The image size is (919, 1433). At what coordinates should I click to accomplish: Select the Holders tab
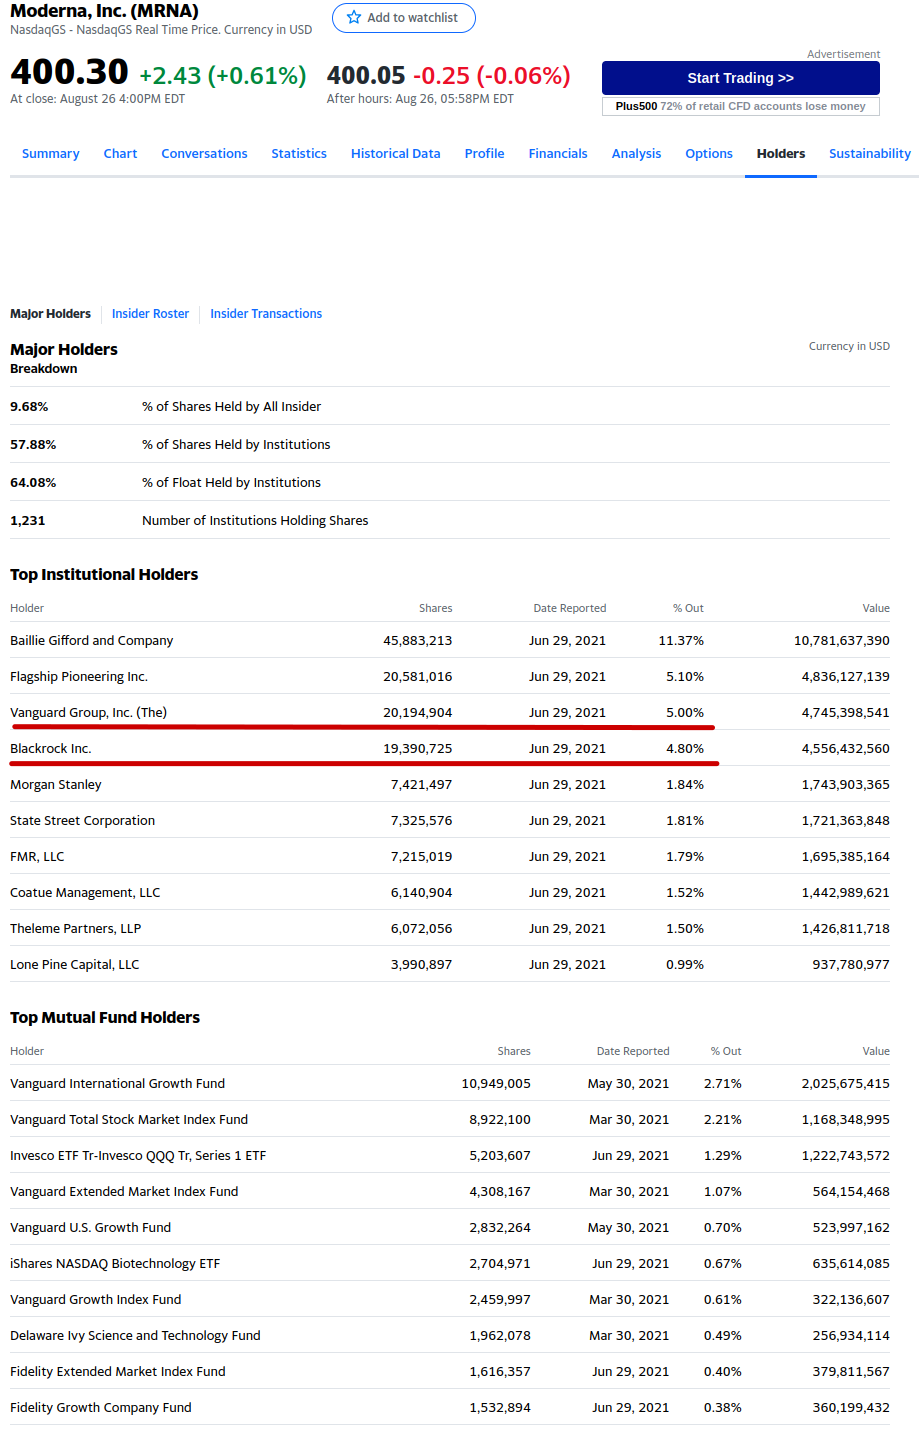(780, 154)
